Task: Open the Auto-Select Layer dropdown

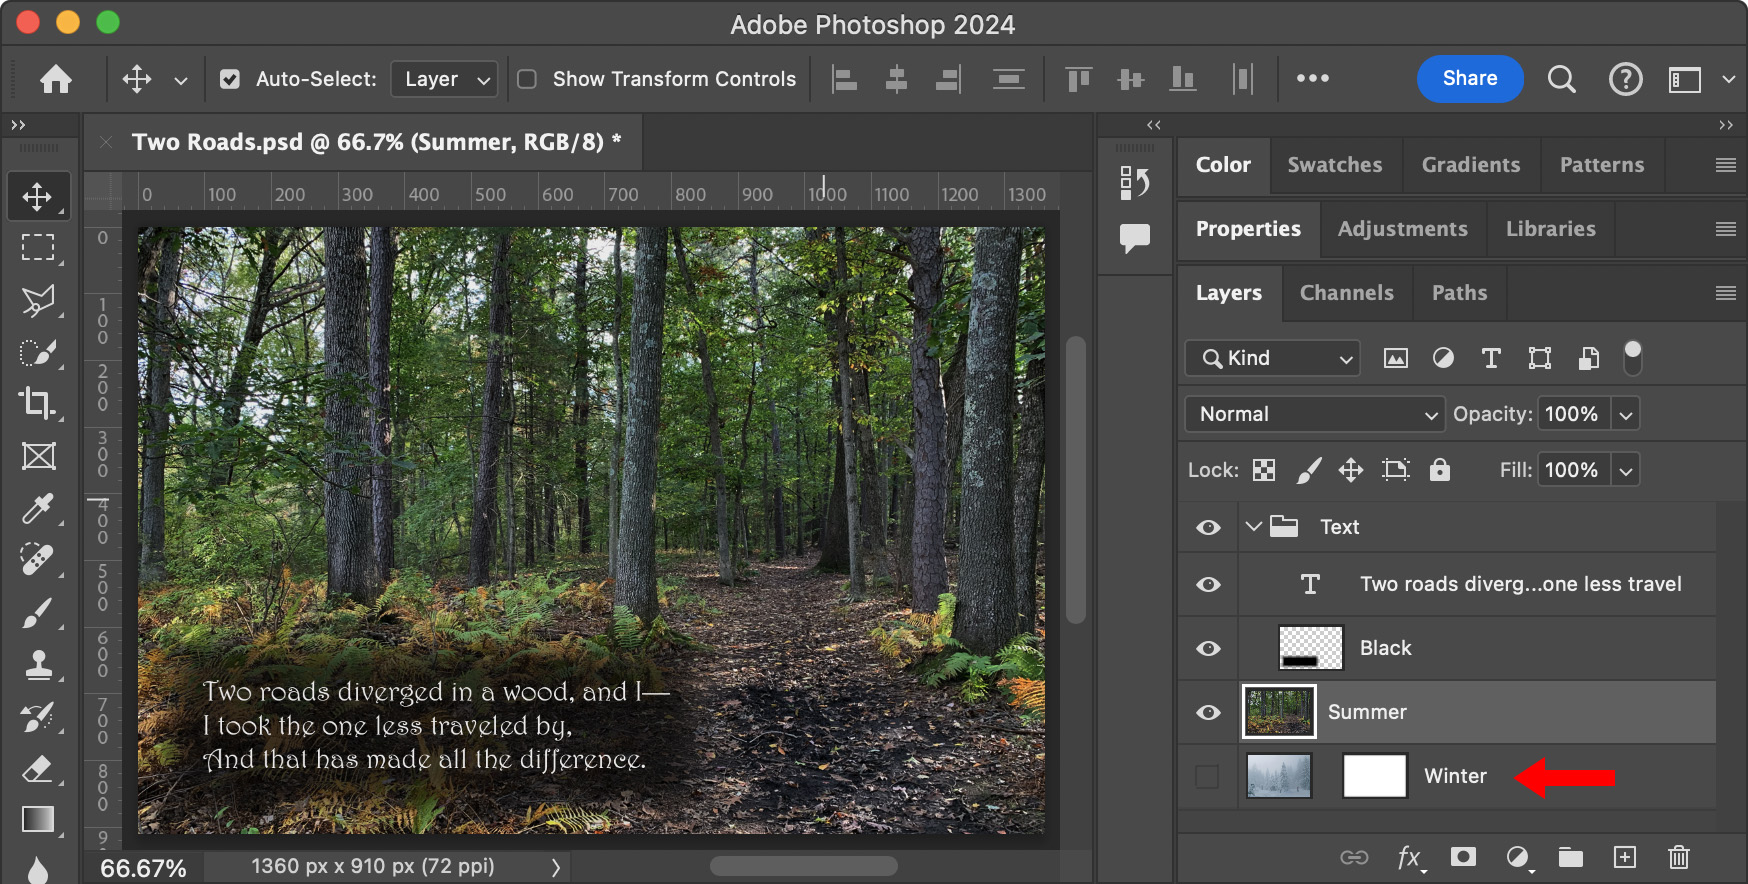Action: tap(444, 79)
